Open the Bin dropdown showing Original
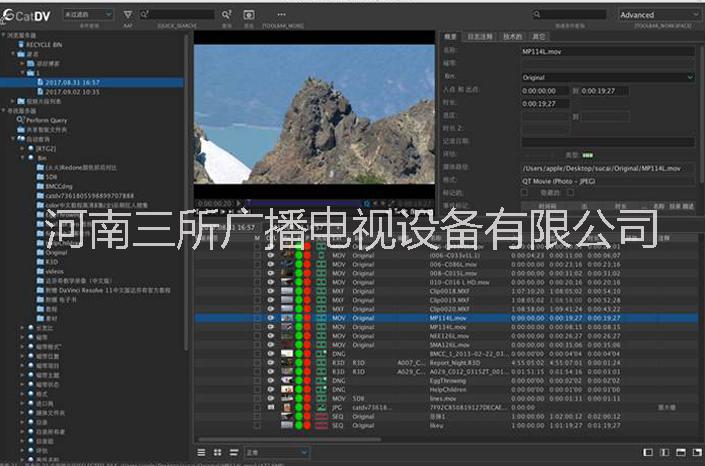This screenshot has height=466, width=705. click(607, 77)
